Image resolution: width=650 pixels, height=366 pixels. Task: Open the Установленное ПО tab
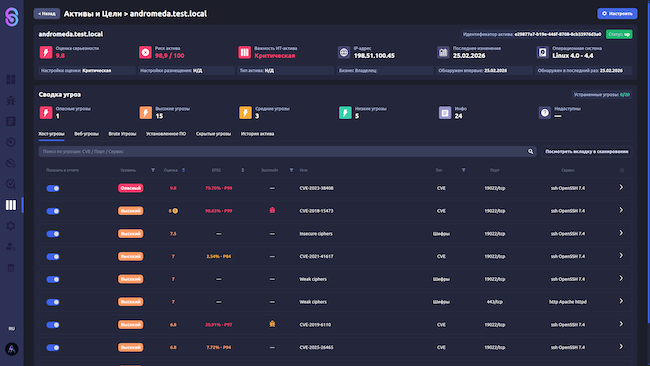point(166,134)
